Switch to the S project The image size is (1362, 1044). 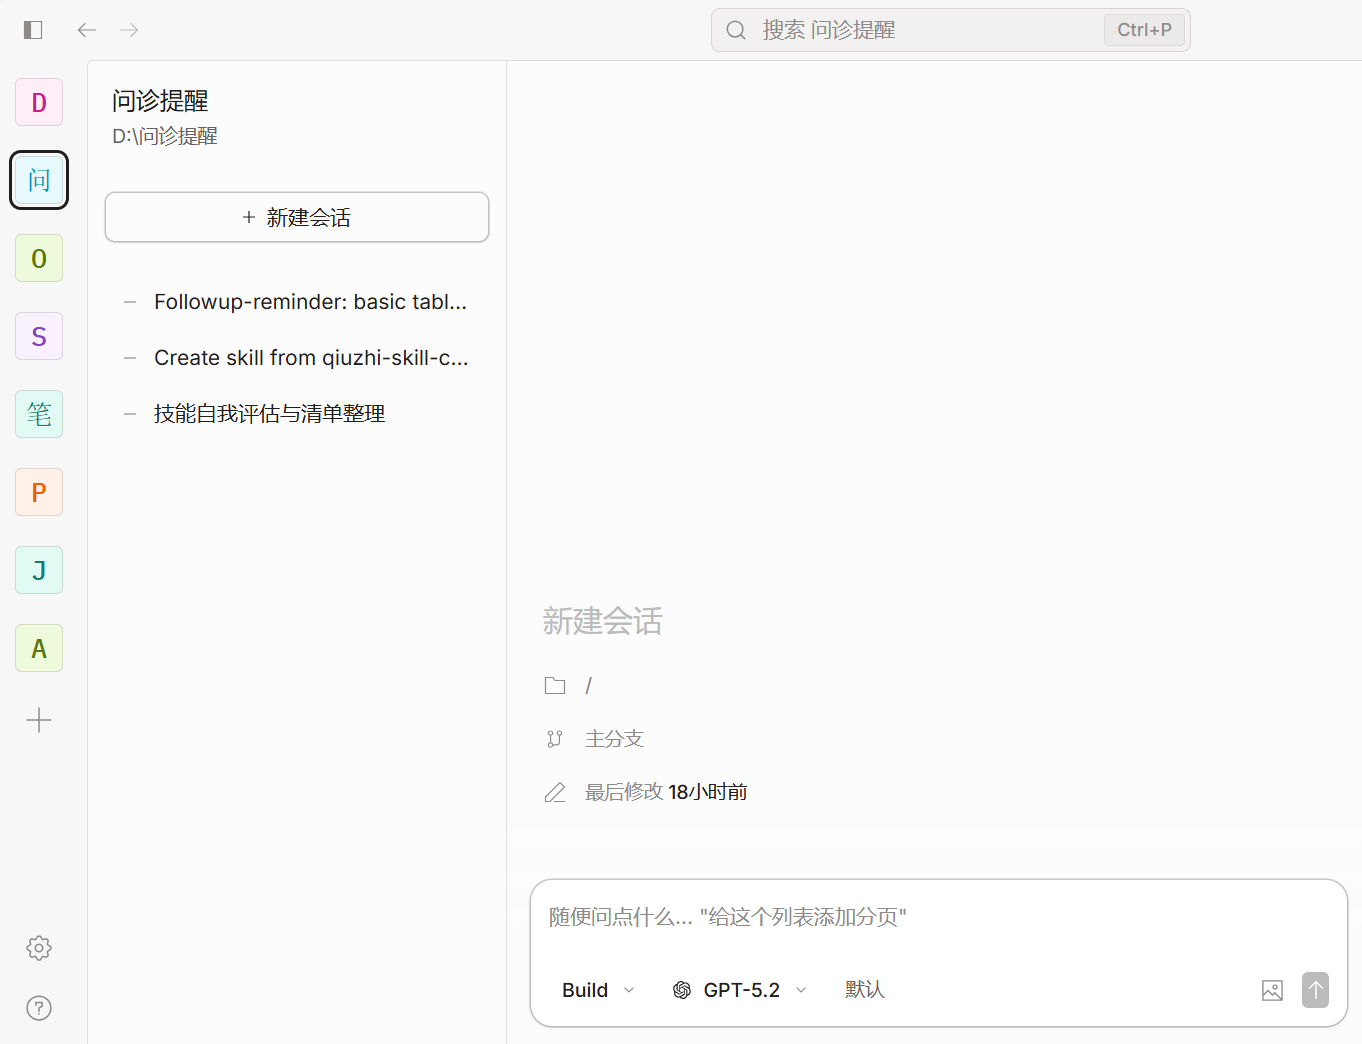pos(39,336)
